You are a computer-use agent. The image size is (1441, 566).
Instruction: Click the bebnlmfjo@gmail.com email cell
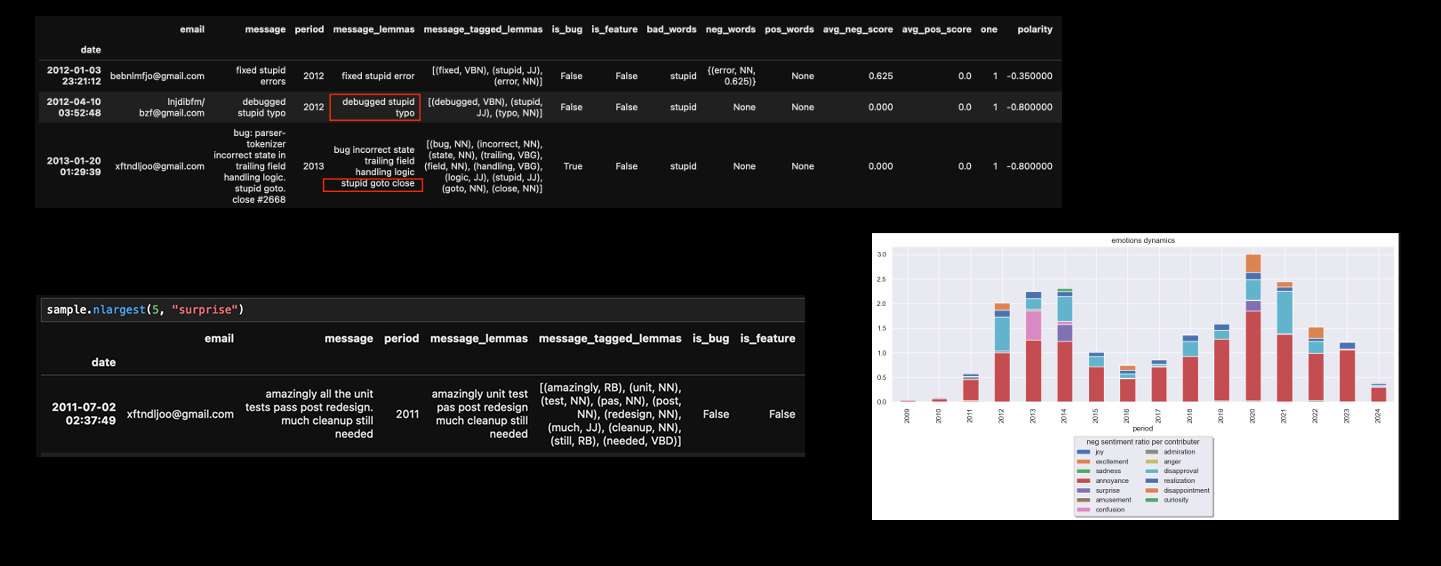(157, 76)
